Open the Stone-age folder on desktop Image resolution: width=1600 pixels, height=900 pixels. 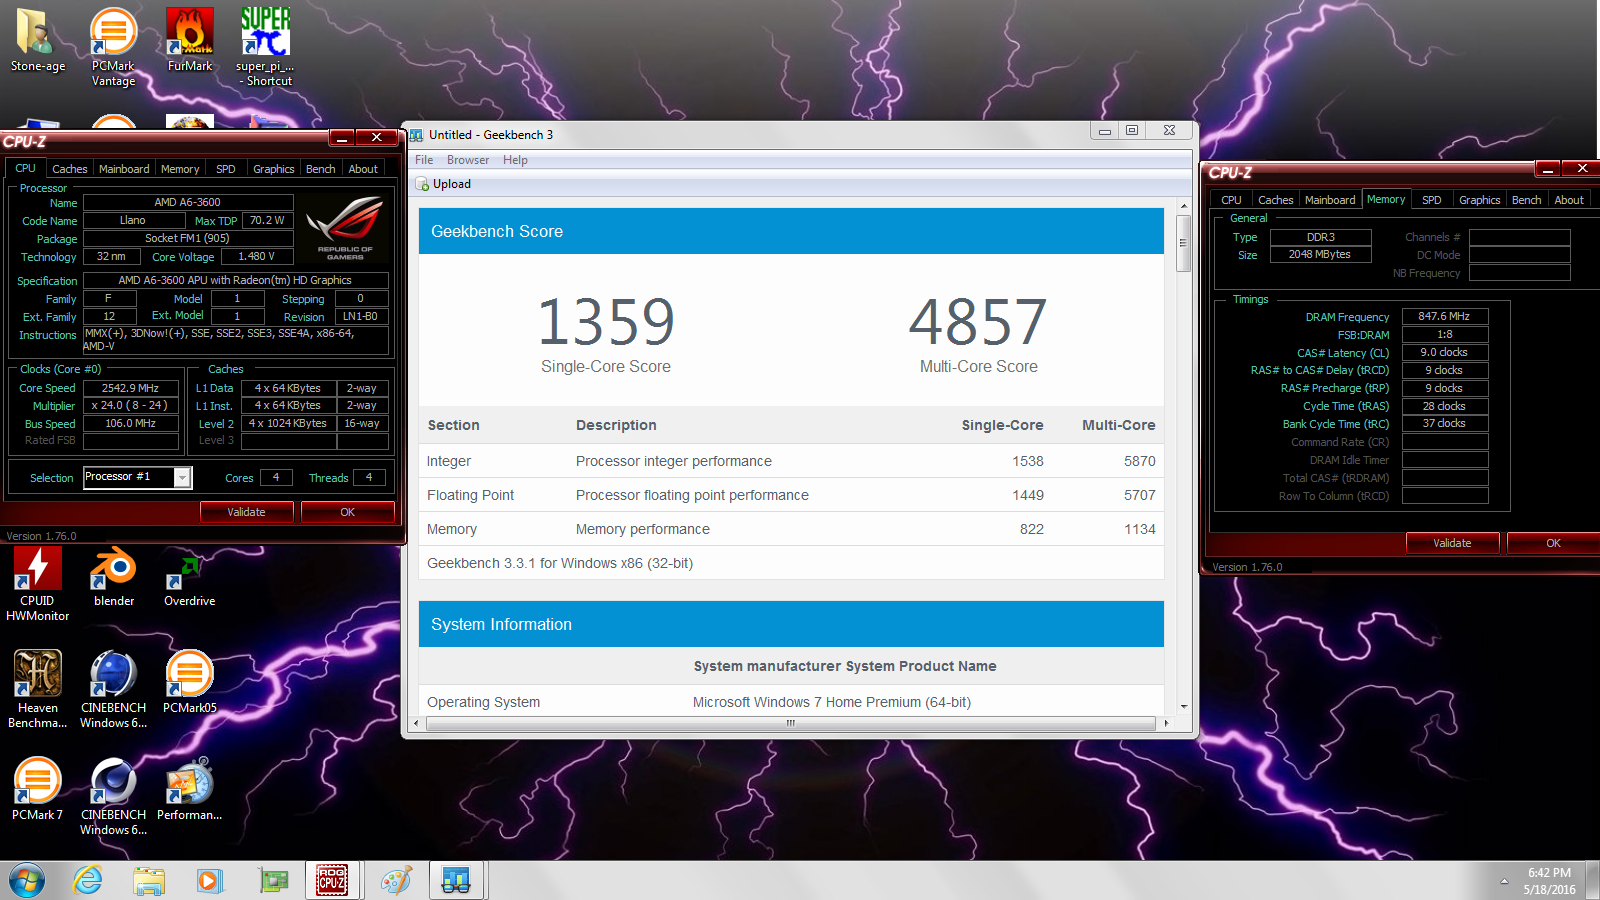[38, 40]
